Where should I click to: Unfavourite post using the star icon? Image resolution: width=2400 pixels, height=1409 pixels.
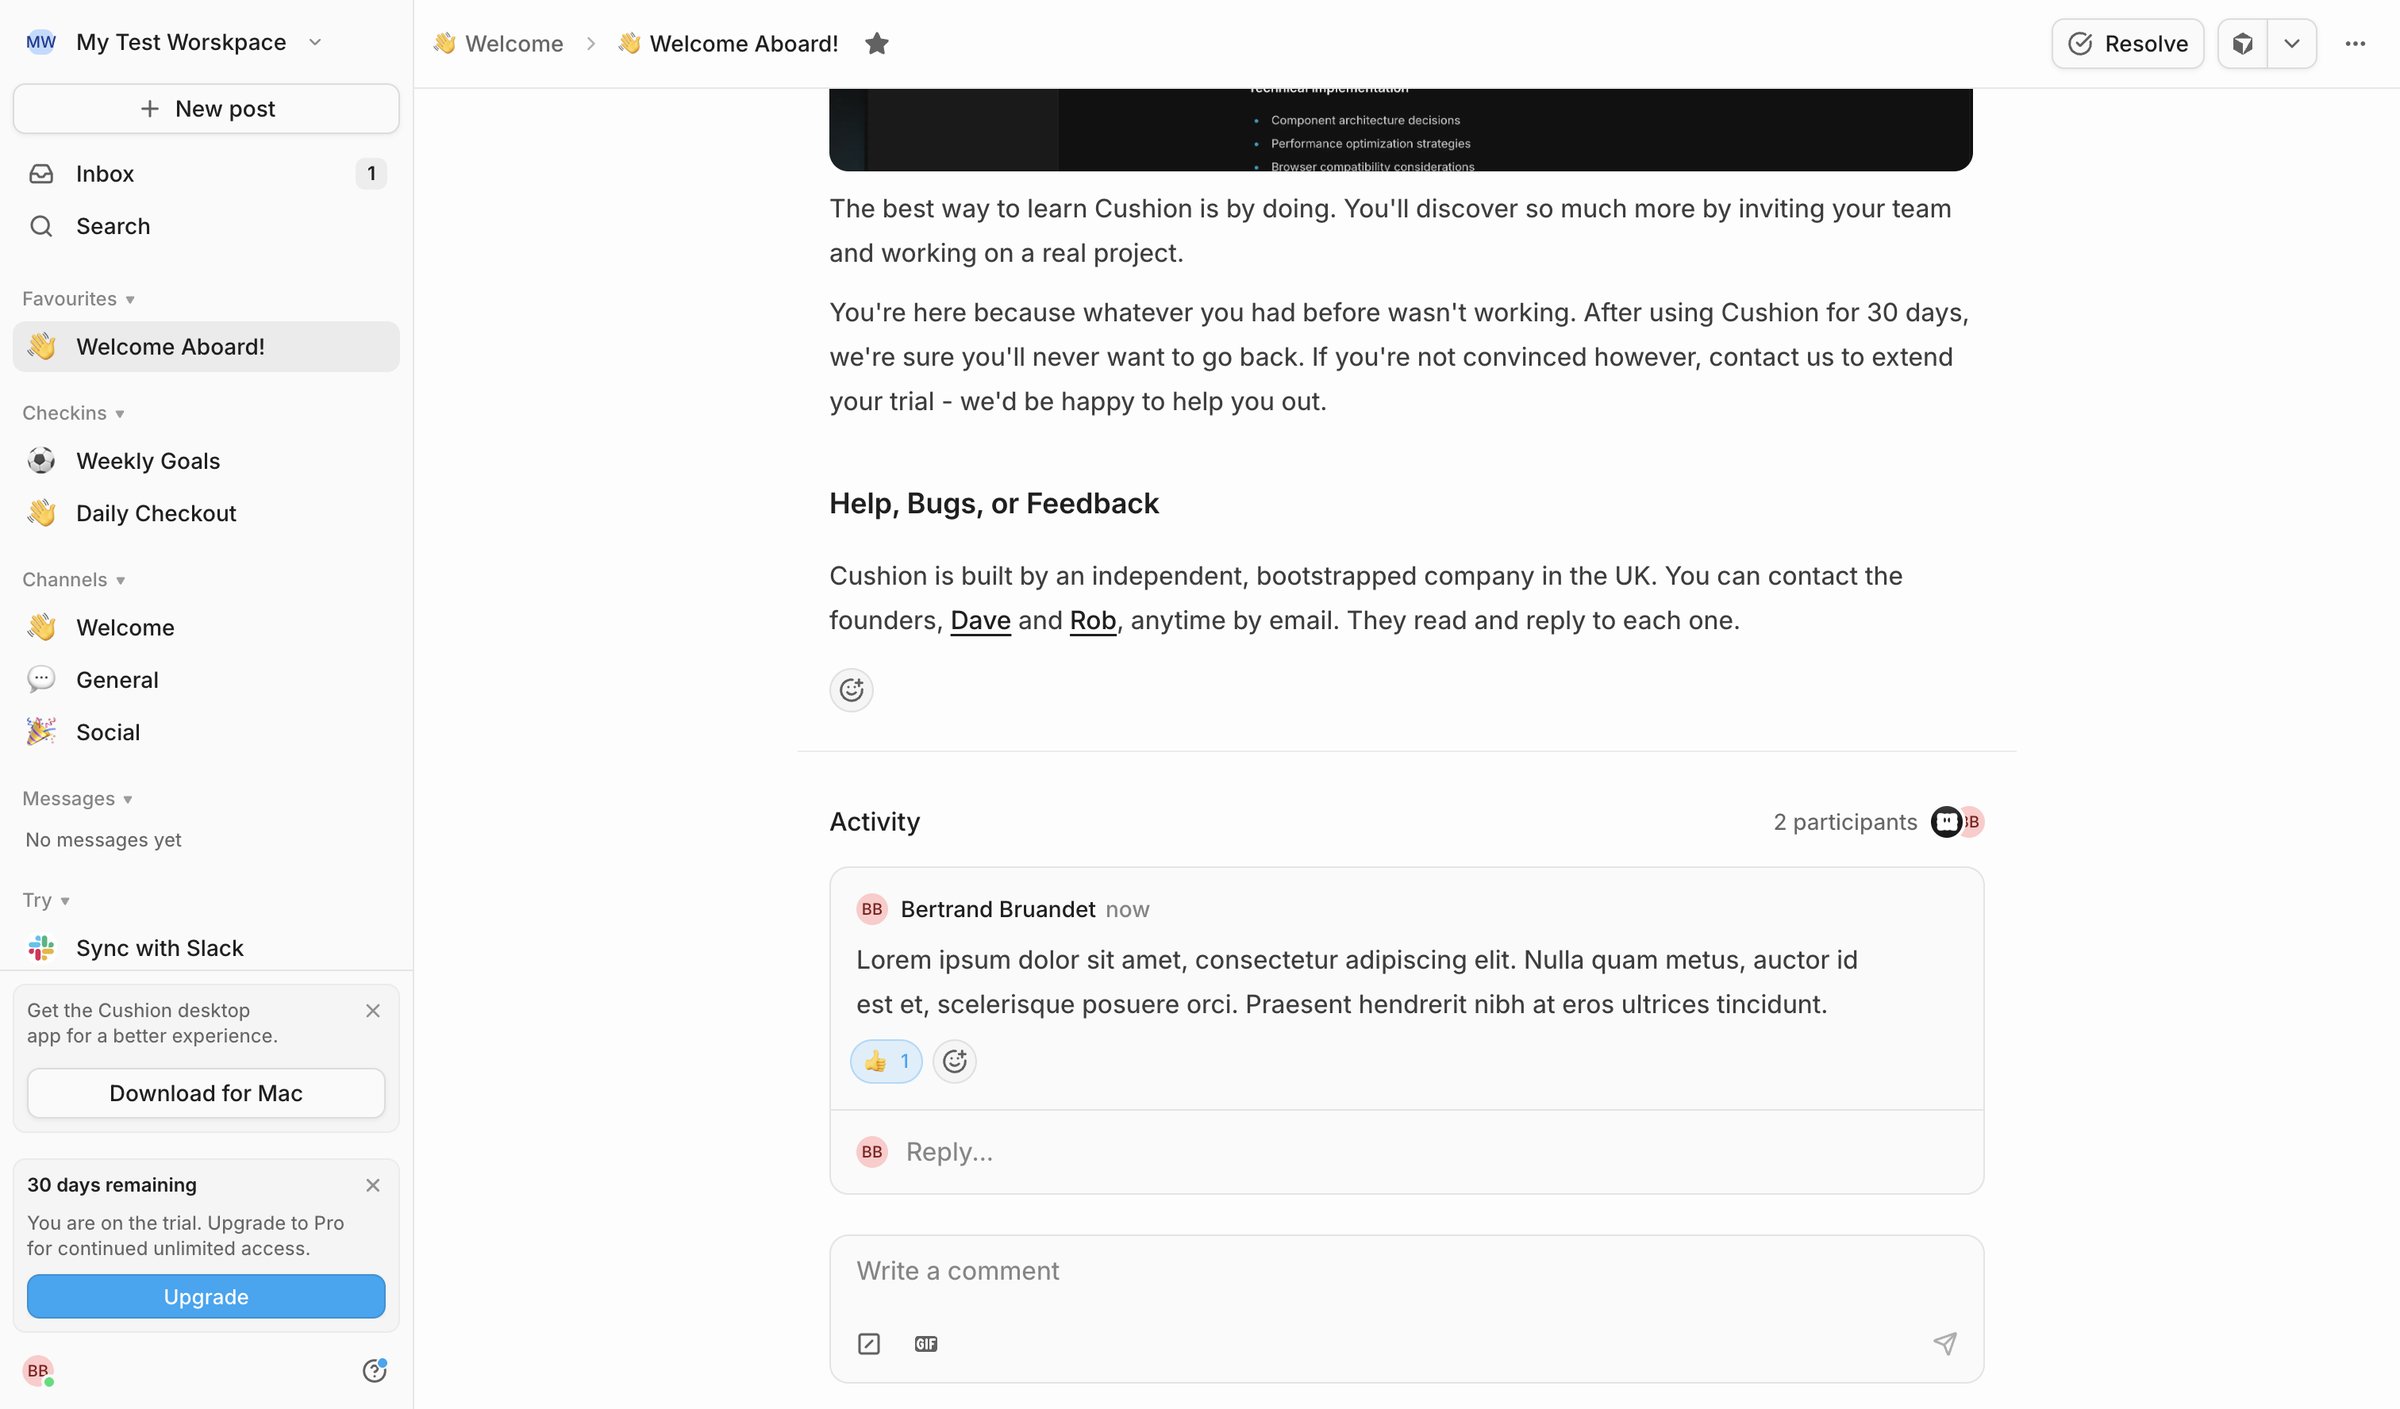point(877,44)
